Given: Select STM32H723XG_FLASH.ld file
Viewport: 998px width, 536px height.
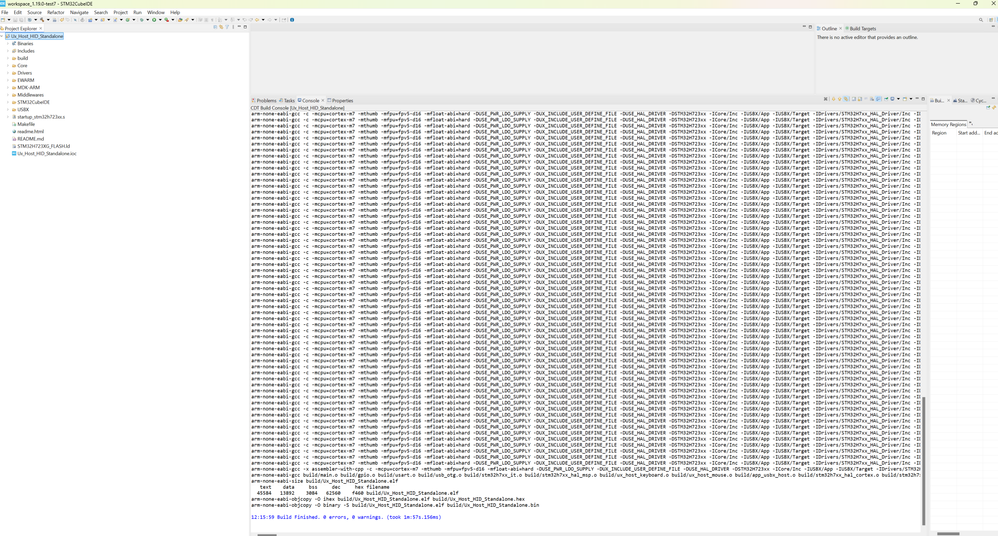Looking at the screenshot, I should [x=43, y=146].
